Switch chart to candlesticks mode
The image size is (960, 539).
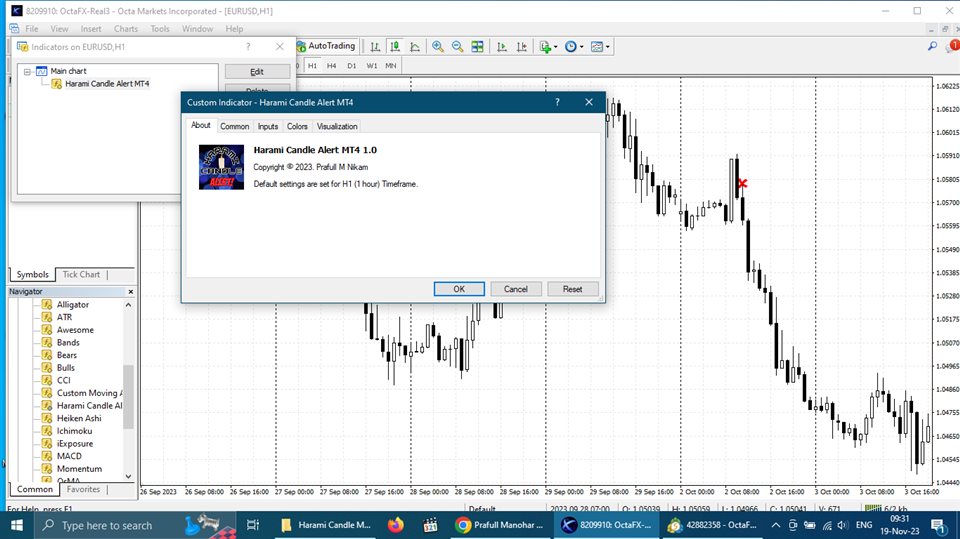396,47
